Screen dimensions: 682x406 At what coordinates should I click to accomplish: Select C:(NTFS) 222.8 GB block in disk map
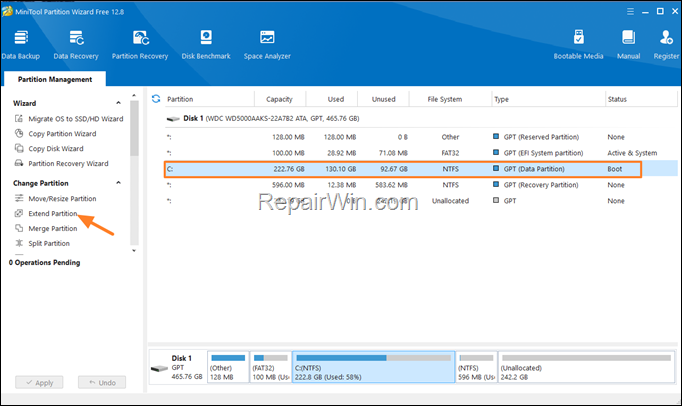click(374, 367)
